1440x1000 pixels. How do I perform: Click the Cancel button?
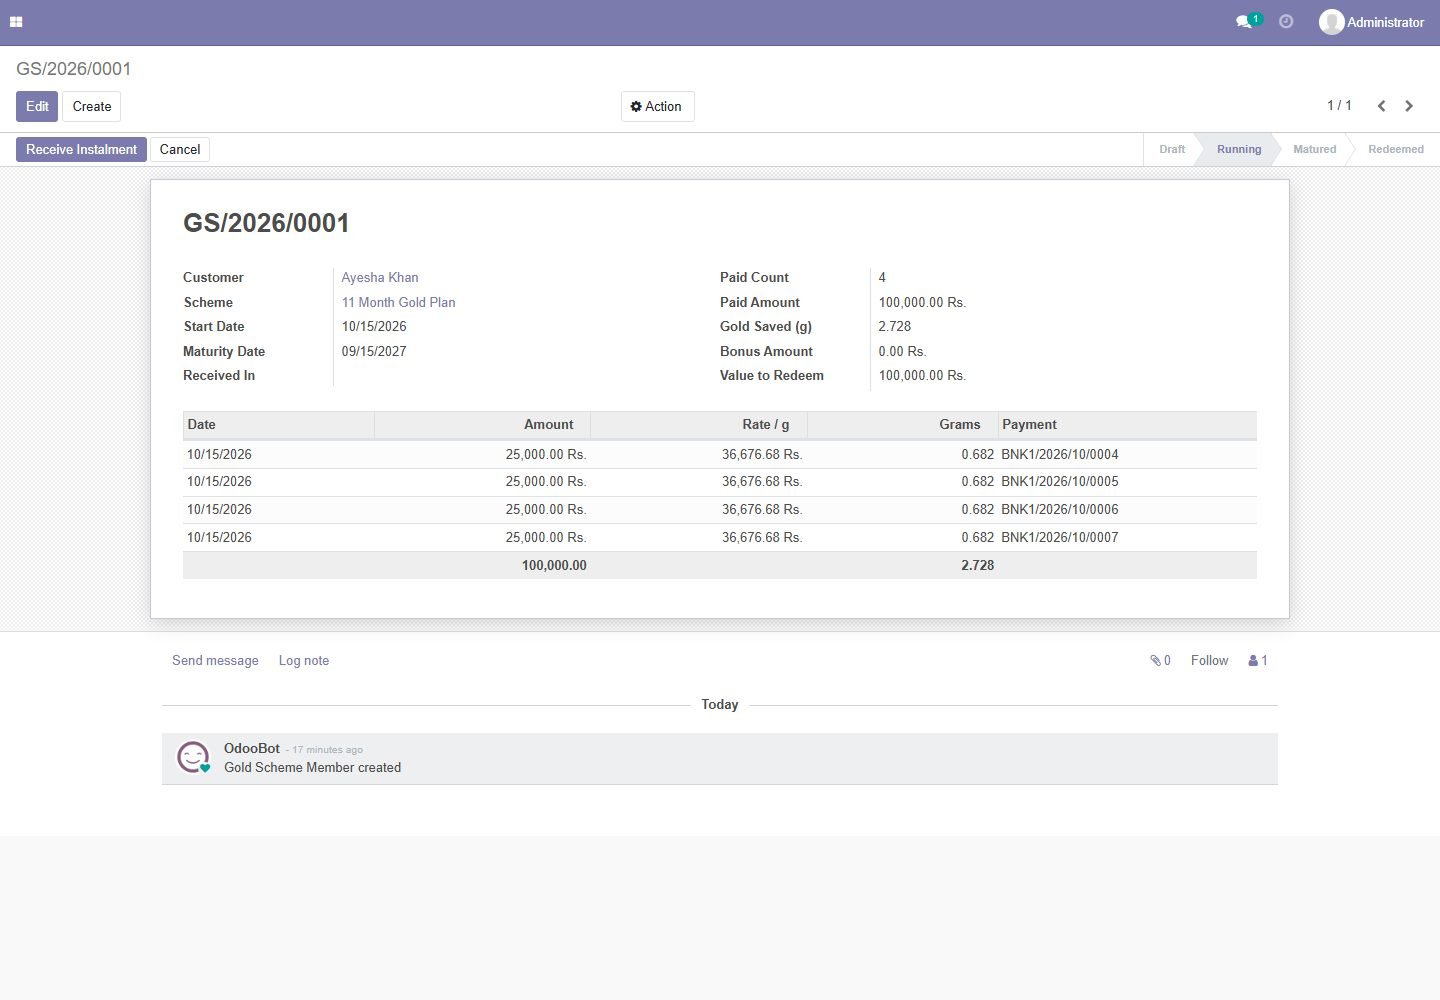coord(180,150)
